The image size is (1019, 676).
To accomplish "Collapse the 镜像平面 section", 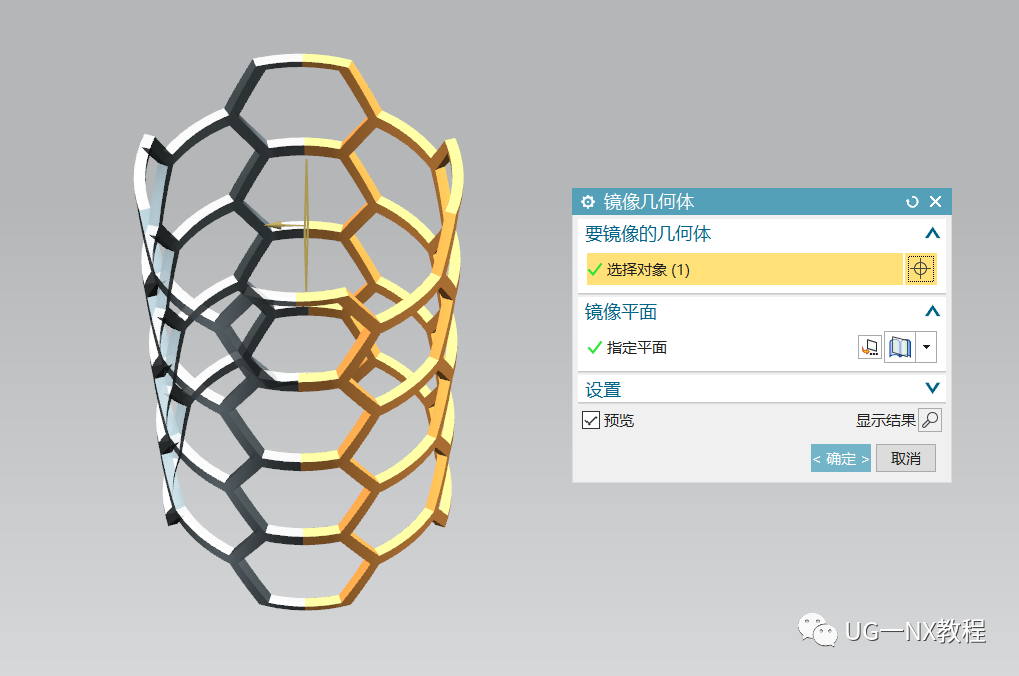I will point(932,311).
